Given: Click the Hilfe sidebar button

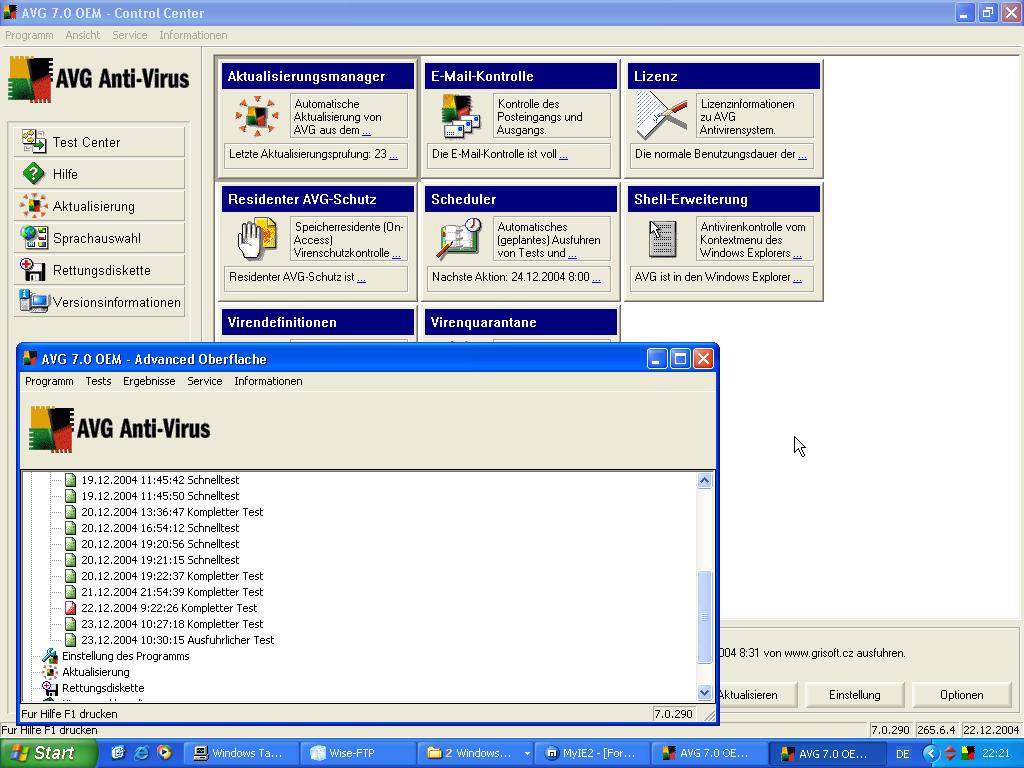Looking at the screenshot, I should pyautogui.click(x=99, y=174).
